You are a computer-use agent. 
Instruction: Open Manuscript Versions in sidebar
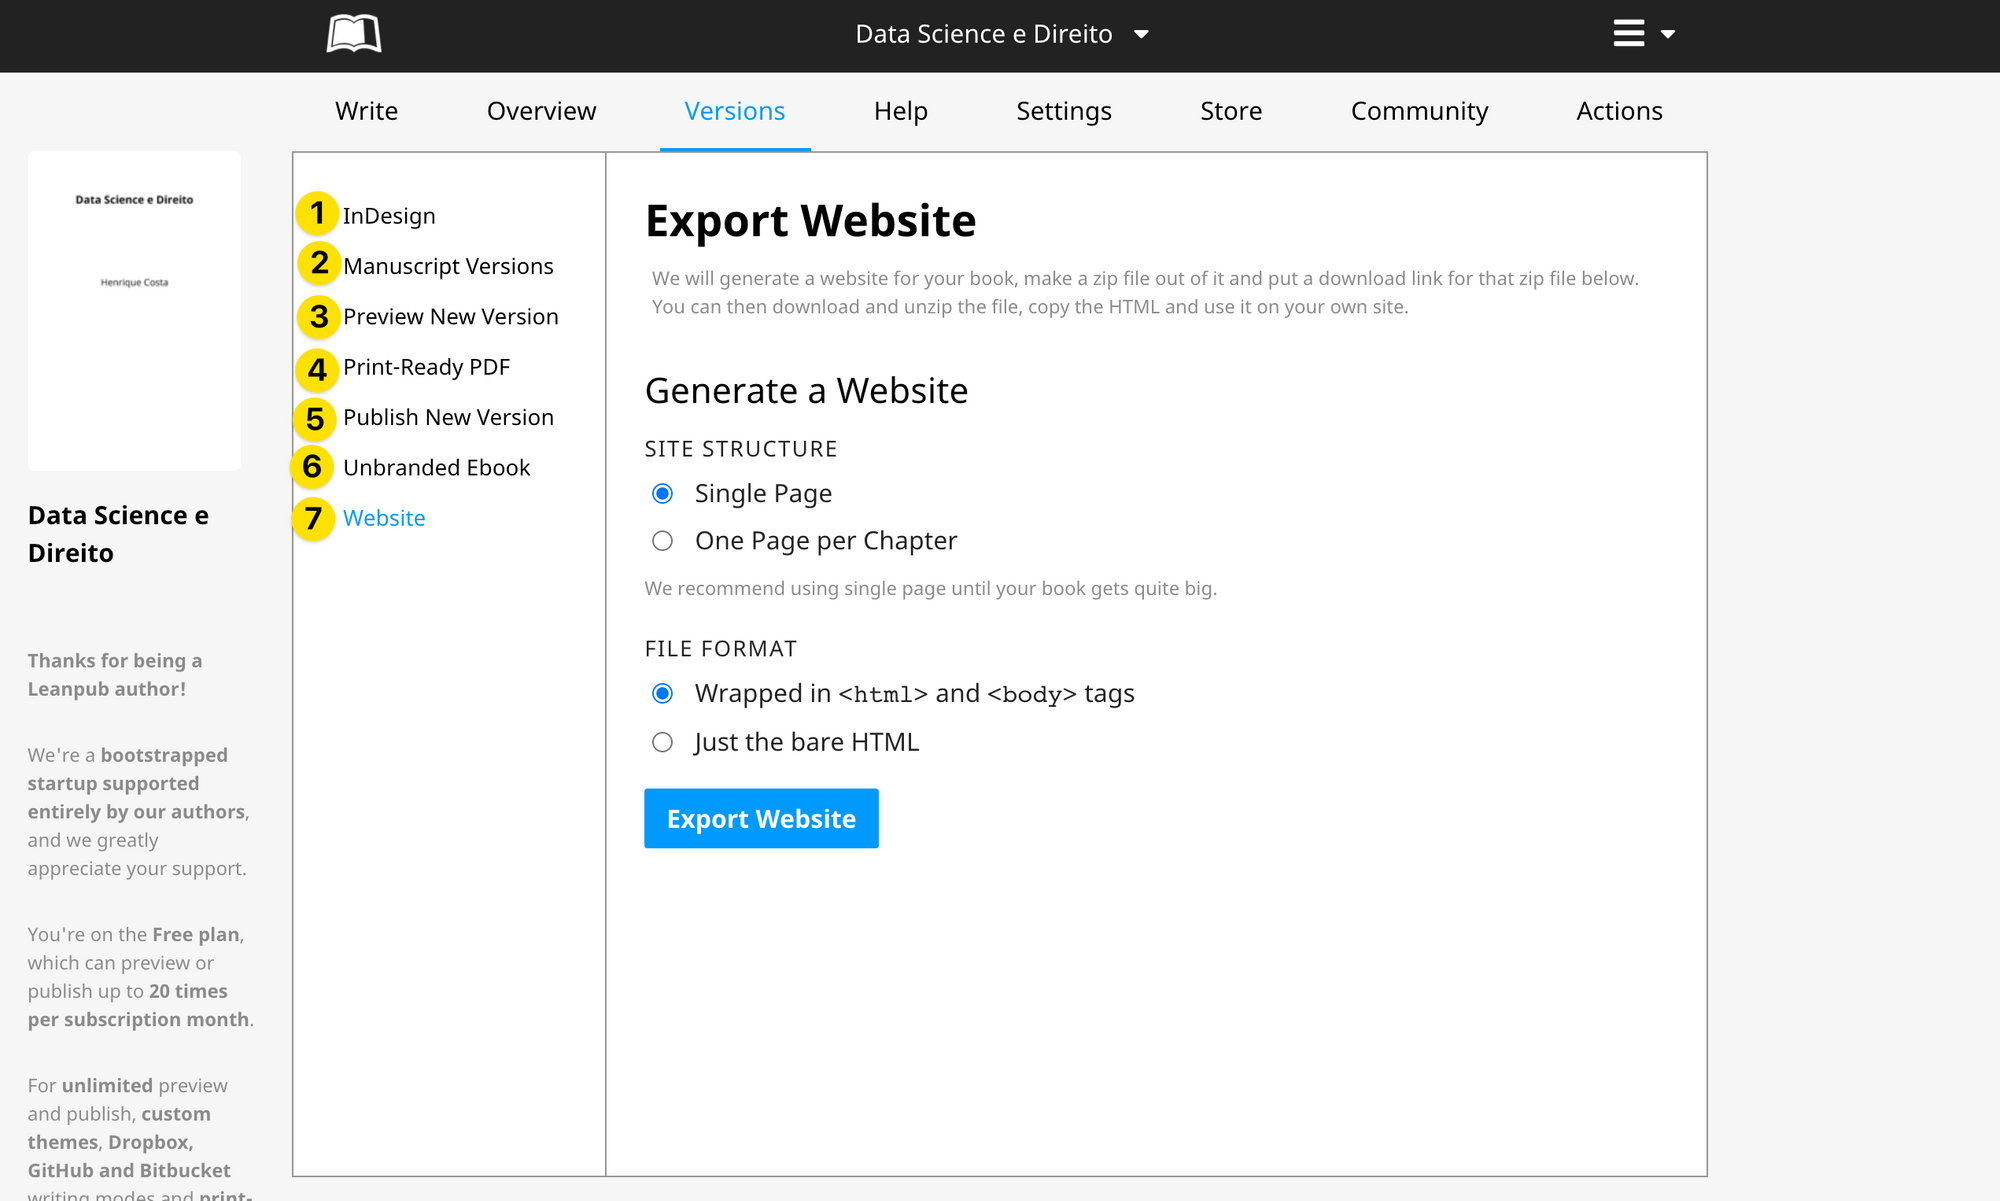pos(448,266)
